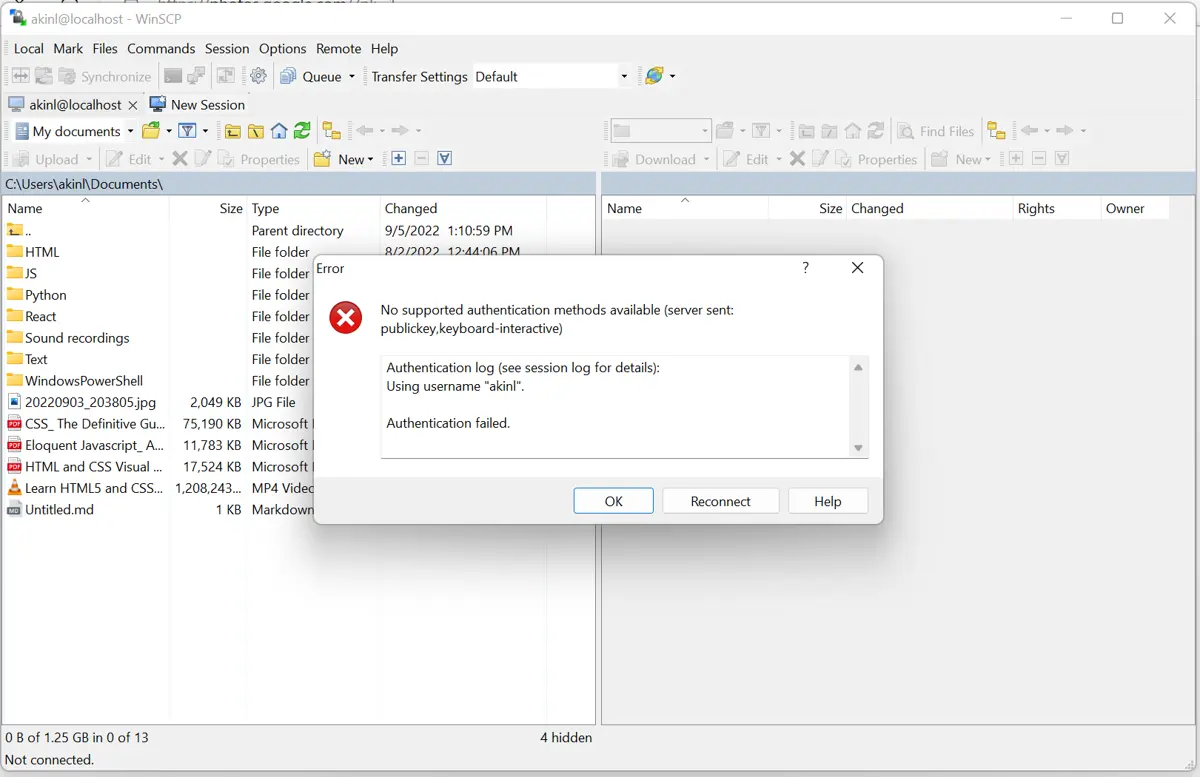Expand the globe icon dropdown arrow
The image size is (1200, 777).
coord(672,77)
